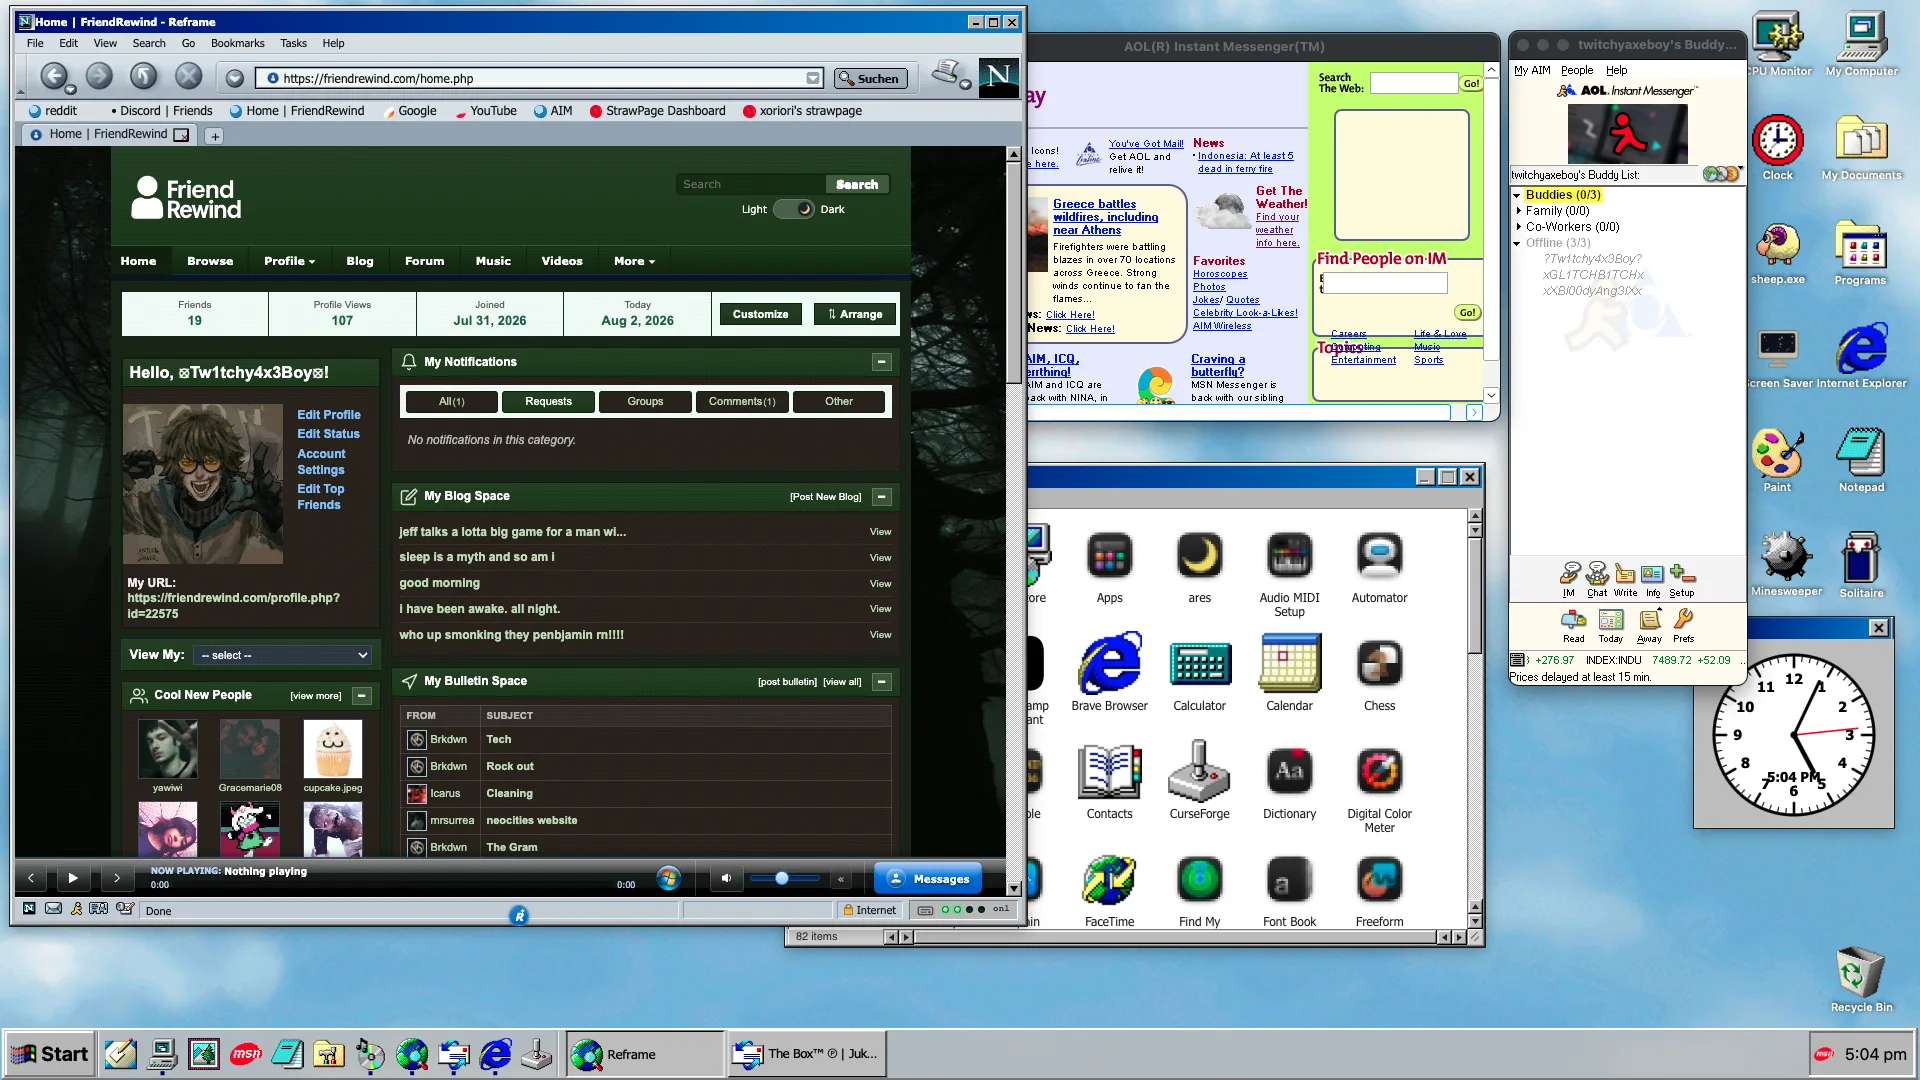This screenshot has width=1920, height=1080.
Task: Stop loading the page in Reframe
Action: click(x=189, y=76)
